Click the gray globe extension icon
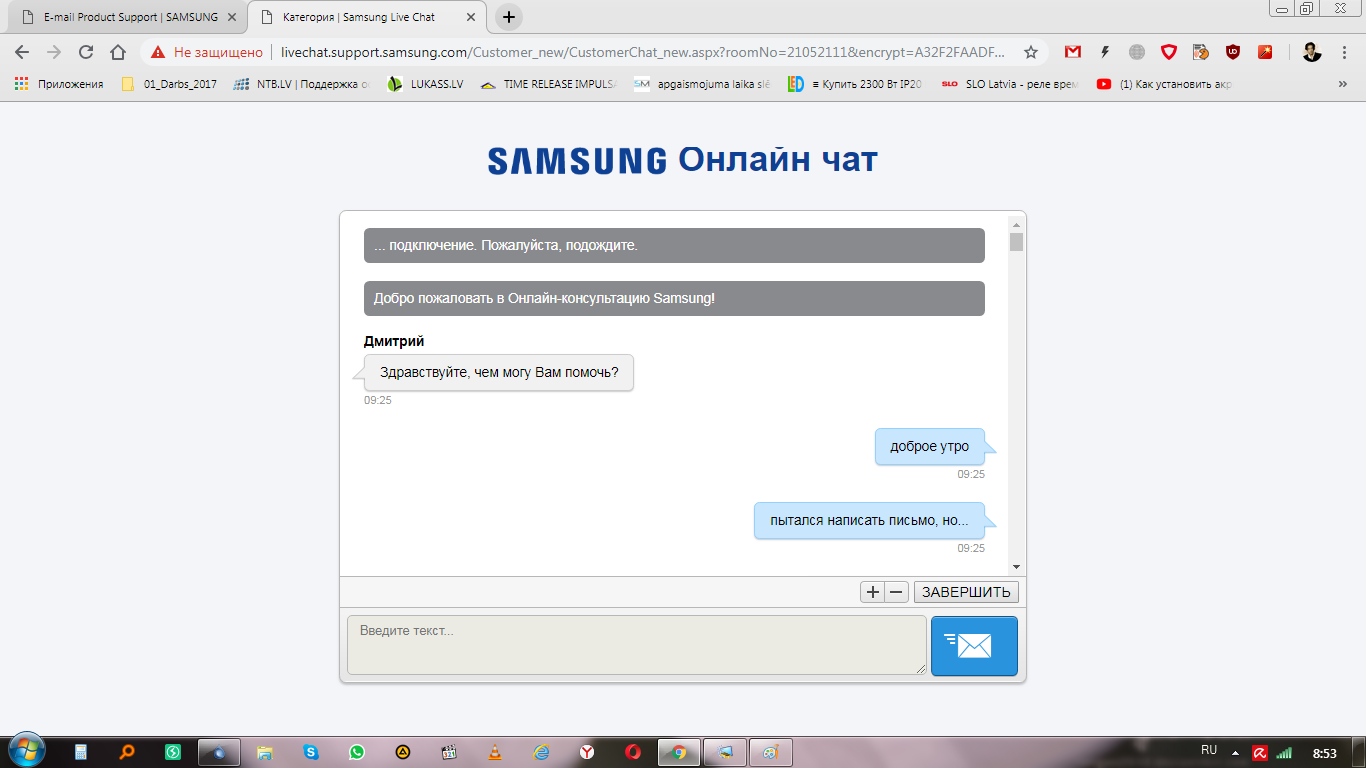1366x768 pixels. (1137, 52)
